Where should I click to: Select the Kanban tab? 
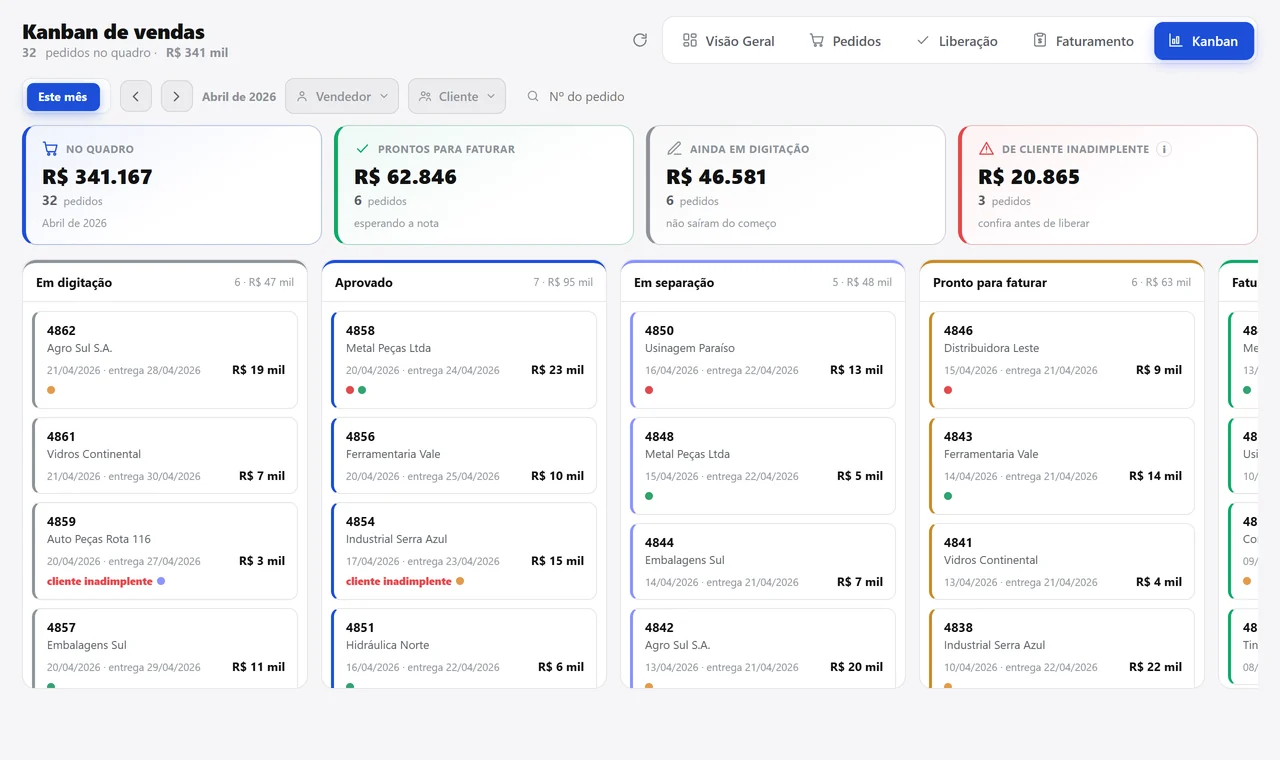coord(1204,41)
